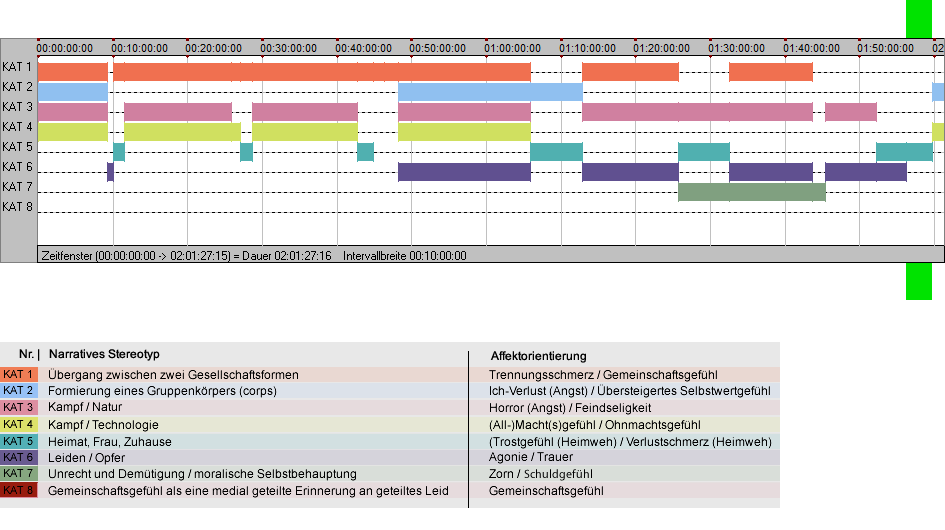
Task: Select the last short pink KAT 3 segment
Action: coord(851,112)
